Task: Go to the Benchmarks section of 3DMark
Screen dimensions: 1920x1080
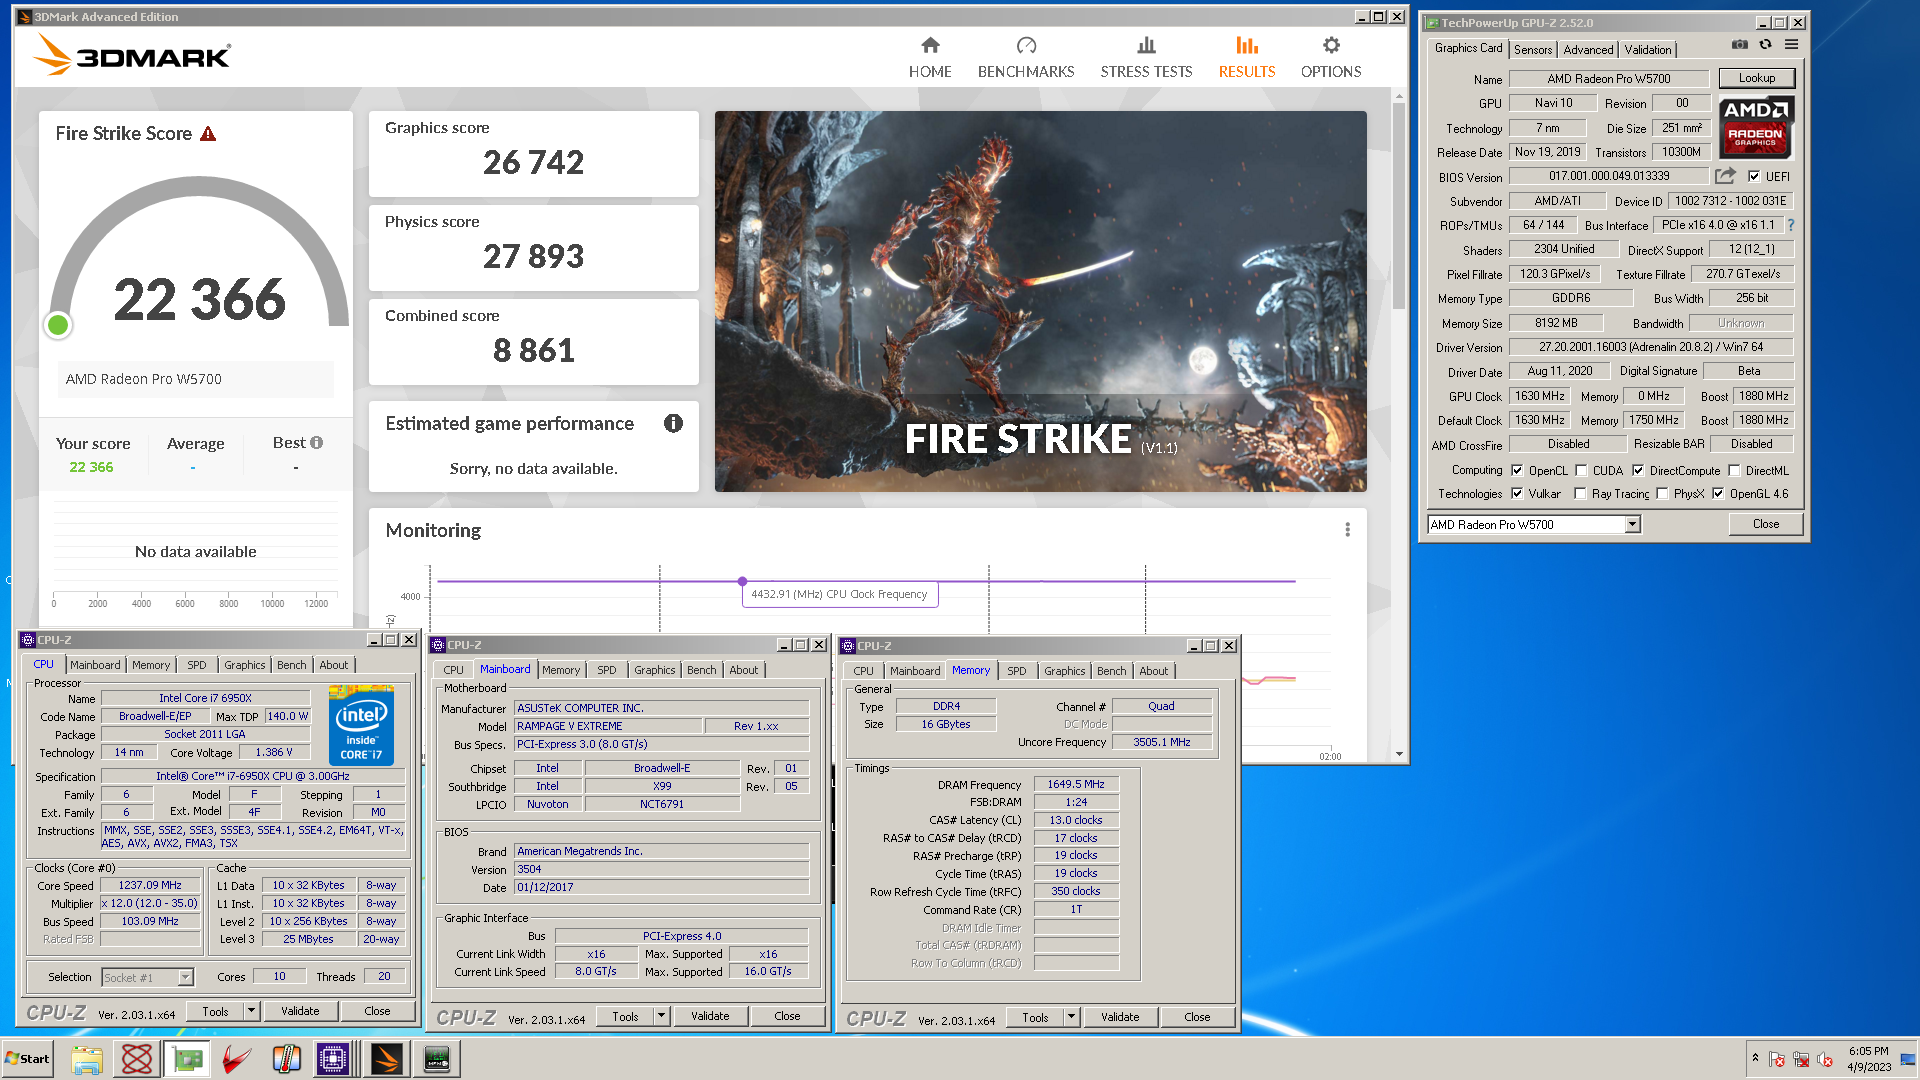Action: click(1026, 58)
